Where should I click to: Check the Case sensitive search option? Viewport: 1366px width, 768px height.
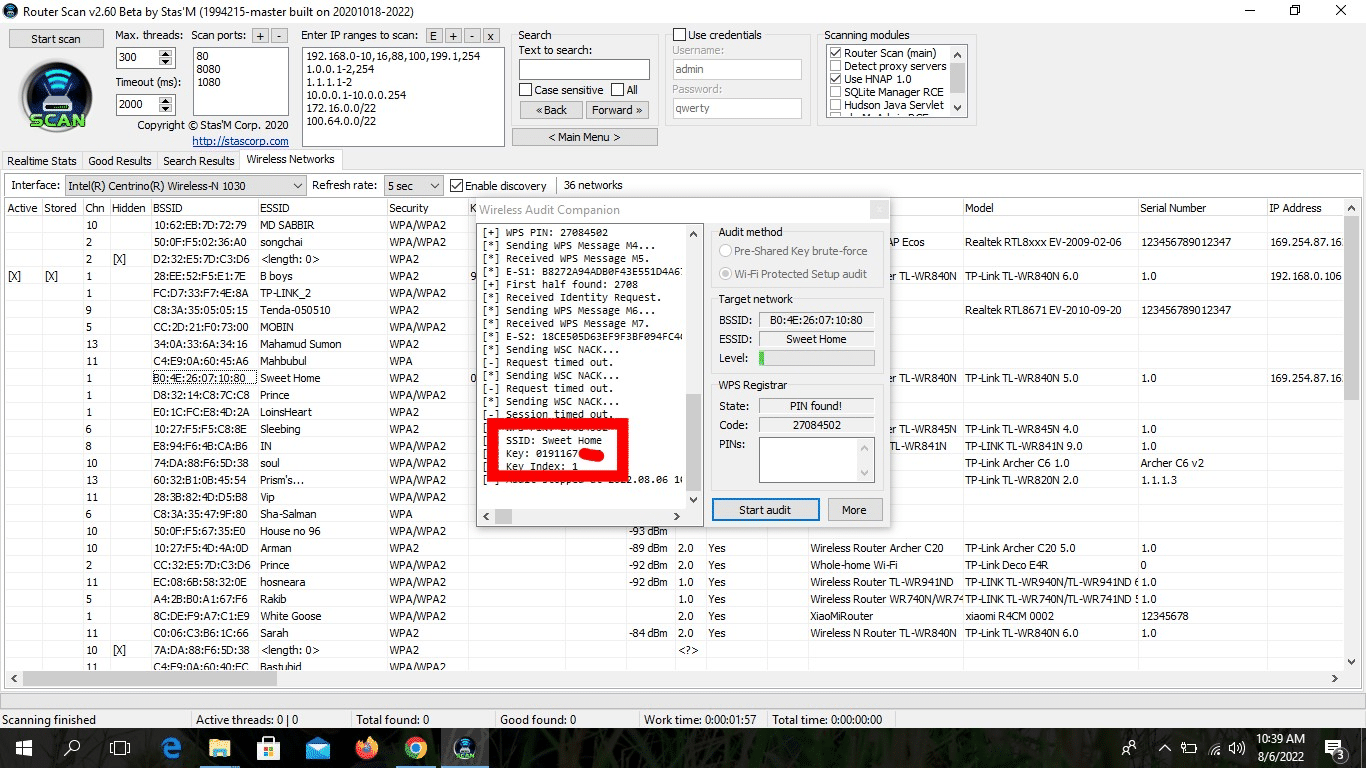[525, 90]
